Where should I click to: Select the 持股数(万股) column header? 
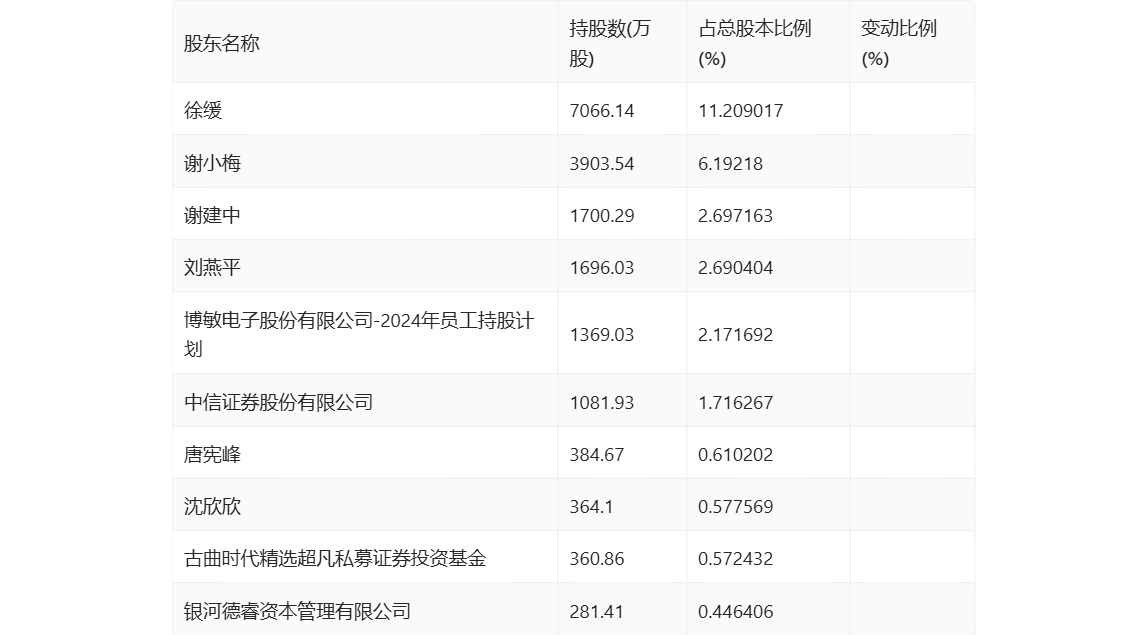click(x=610, y=44)
